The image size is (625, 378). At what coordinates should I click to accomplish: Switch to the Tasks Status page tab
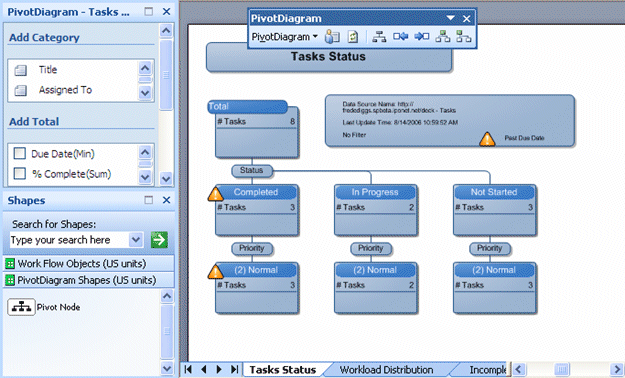(x=283, y=370)
